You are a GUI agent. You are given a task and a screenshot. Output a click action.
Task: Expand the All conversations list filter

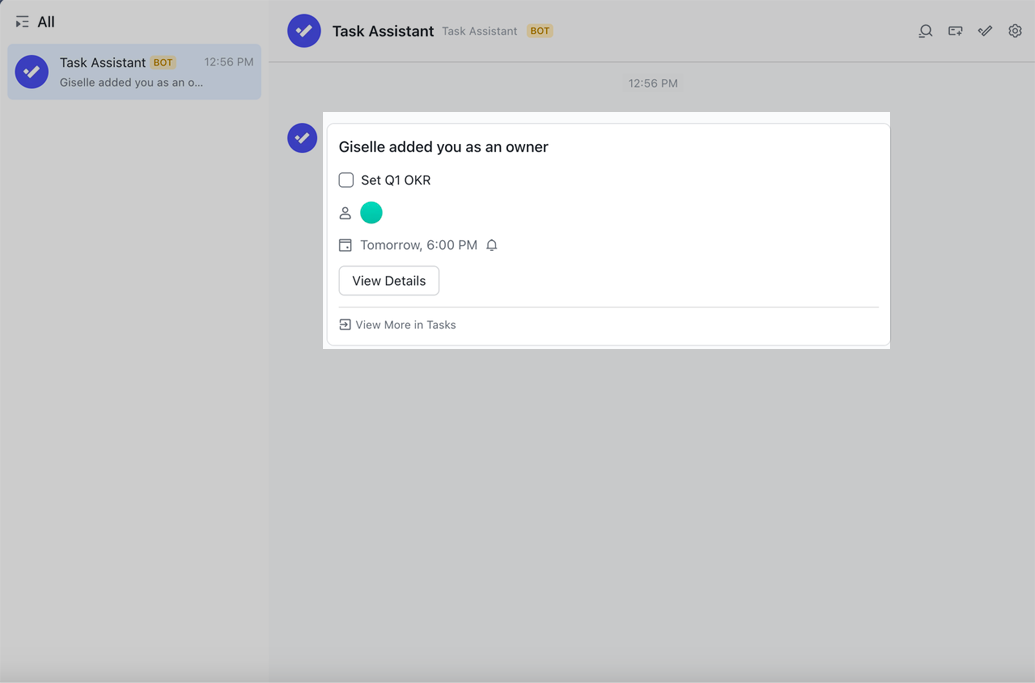pos(22,20)
